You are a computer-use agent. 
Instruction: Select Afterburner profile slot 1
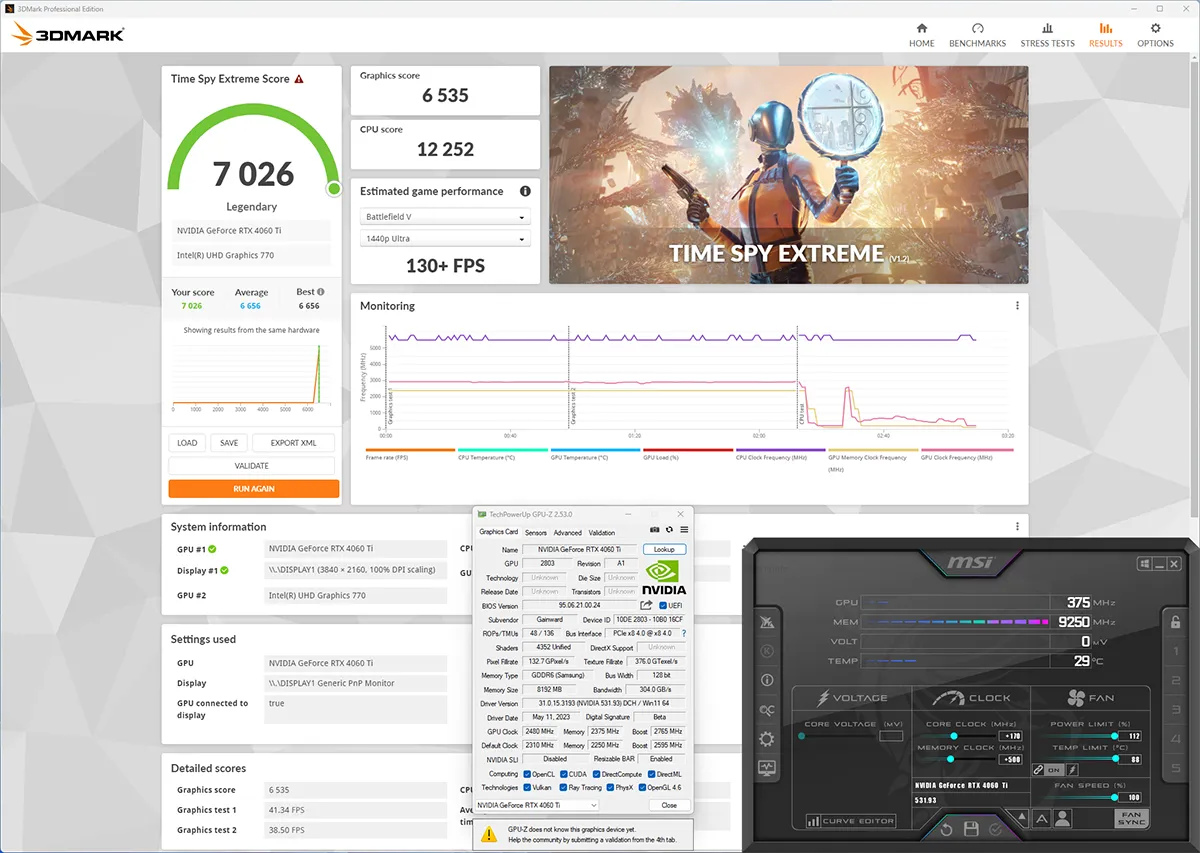pos(1175,652)
